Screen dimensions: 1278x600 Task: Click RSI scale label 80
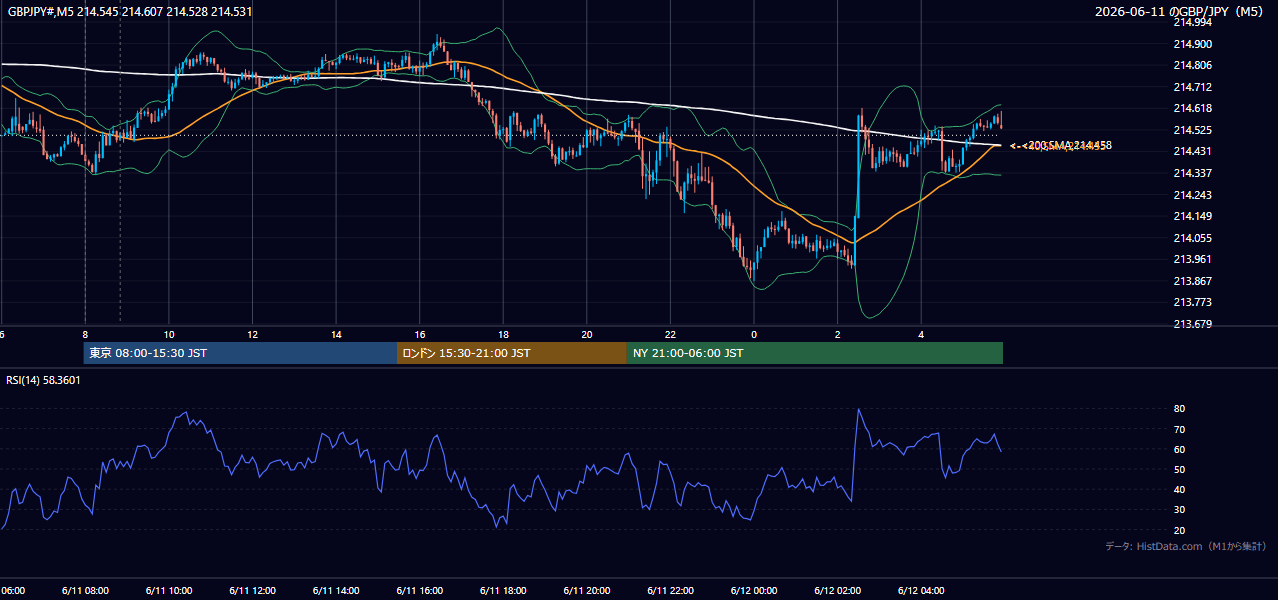[1179, 409]
